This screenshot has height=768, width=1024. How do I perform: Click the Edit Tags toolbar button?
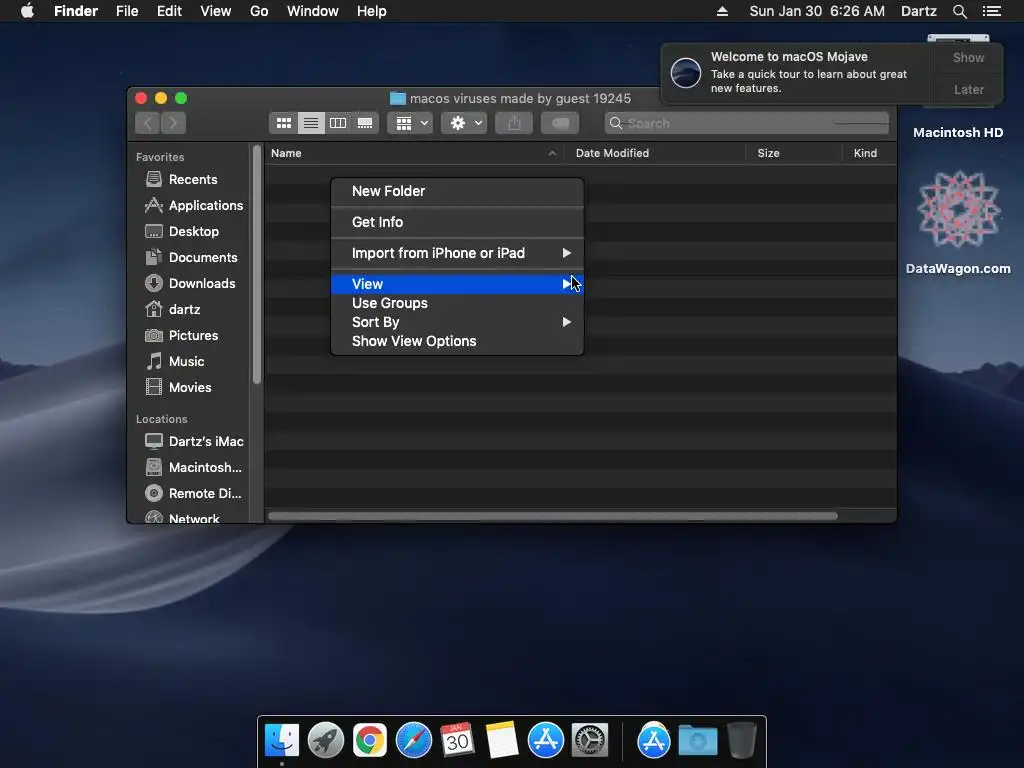[x=560, y=123]
